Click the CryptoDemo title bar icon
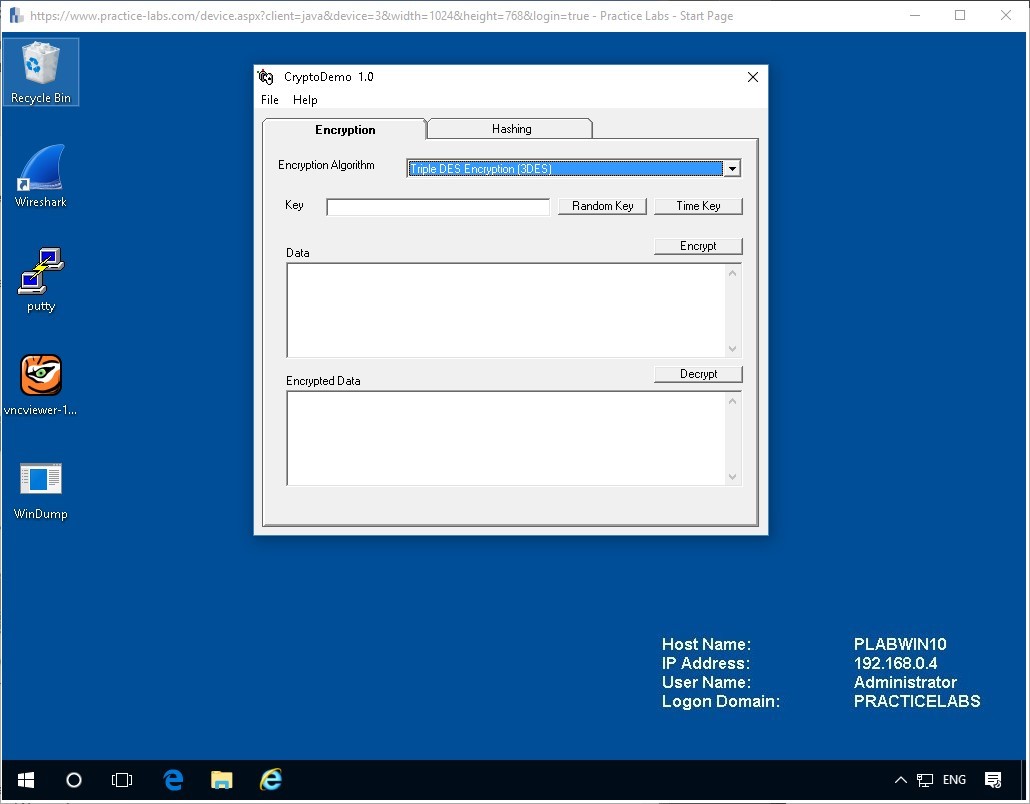 click(x=266, y=76)
